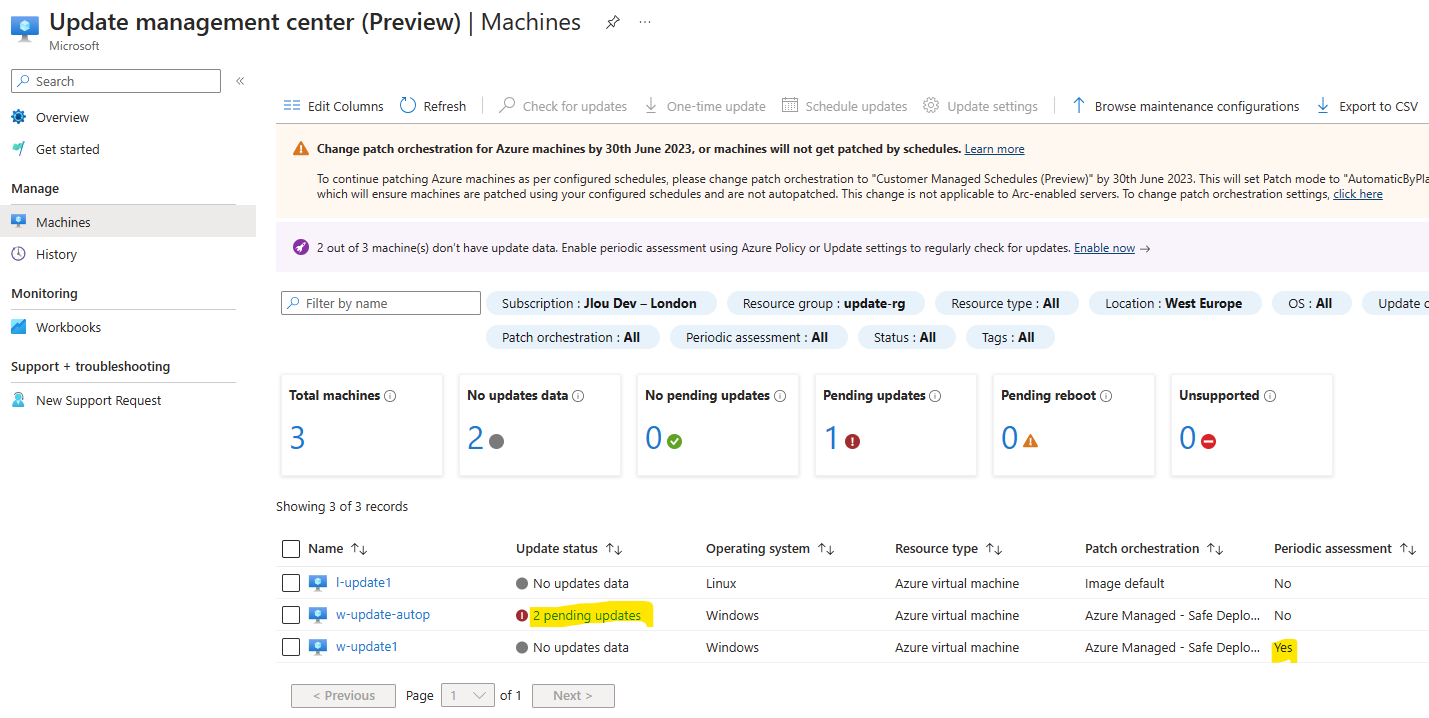Sort by the Operating system column arrows
The height and width of the screenshot is (718, 1429).
(x=826, y=549)
